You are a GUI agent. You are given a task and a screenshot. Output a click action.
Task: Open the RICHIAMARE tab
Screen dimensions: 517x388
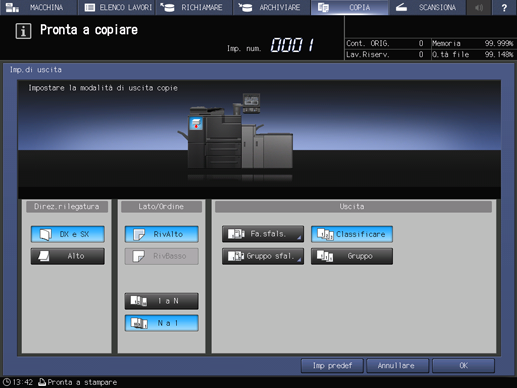(194, 7)
